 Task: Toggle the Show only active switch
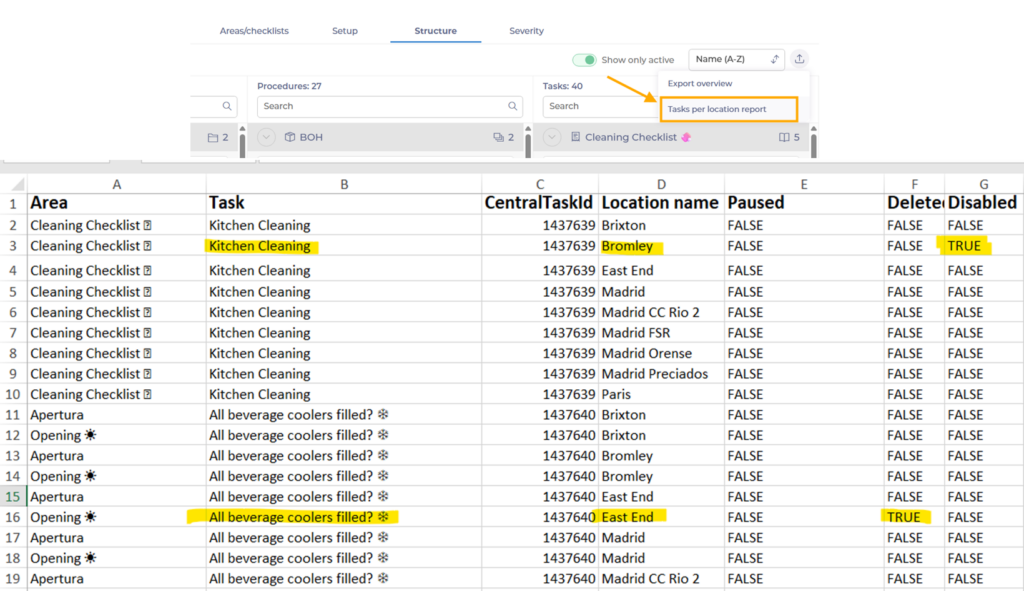coord(584,60)
